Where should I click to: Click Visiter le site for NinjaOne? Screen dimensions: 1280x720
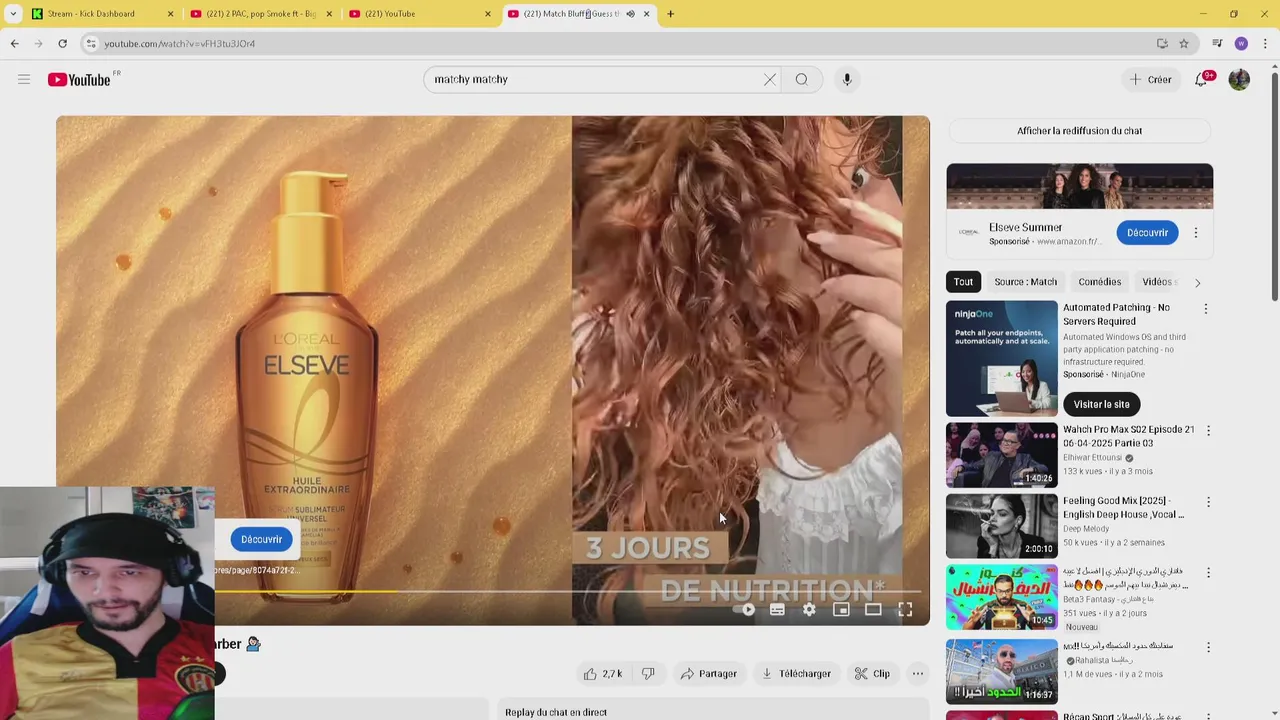tap(1101, 404)
